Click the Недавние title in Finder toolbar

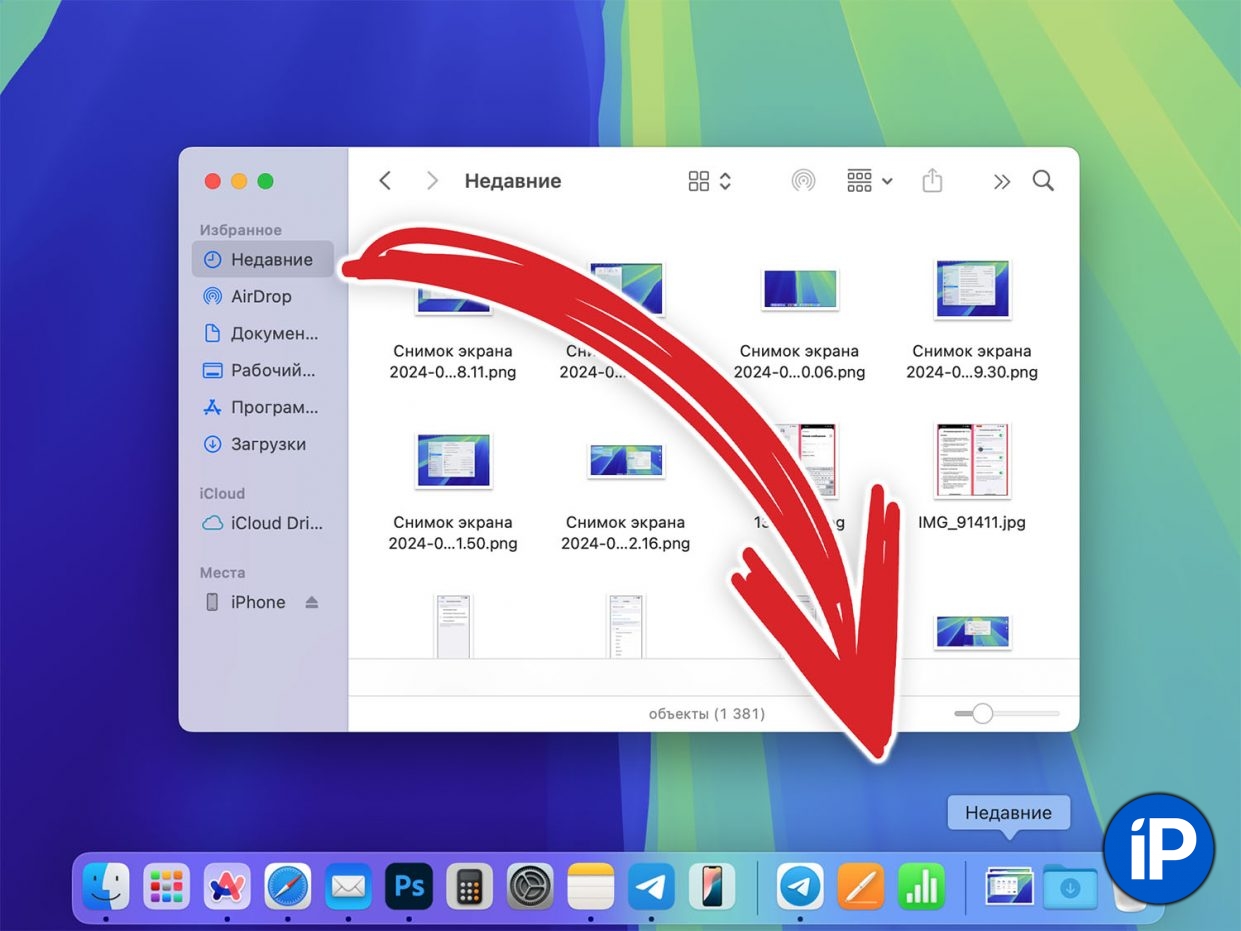coord(513,181)
